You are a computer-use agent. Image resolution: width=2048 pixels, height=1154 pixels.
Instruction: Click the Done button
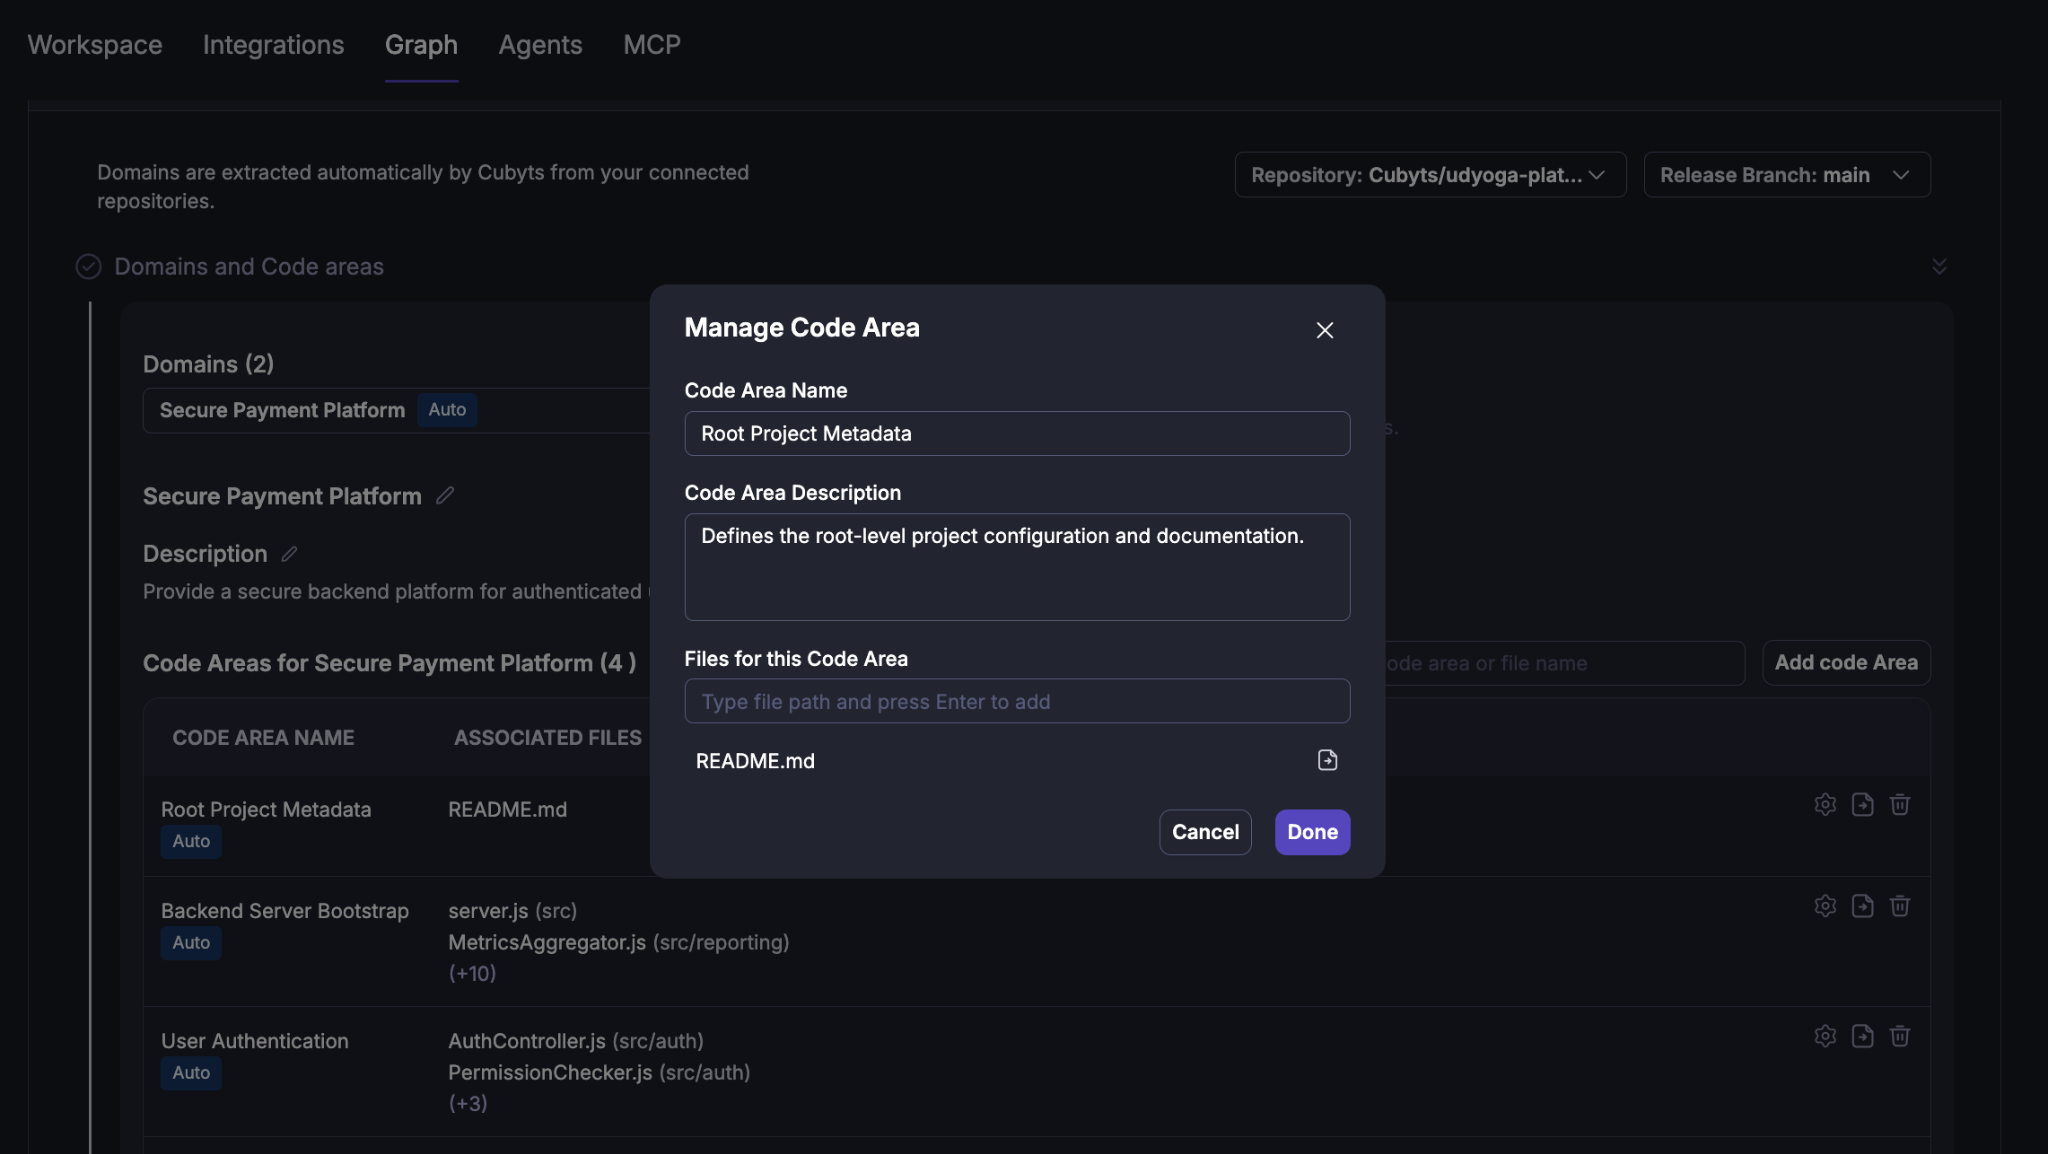(x=1312, y=832)
